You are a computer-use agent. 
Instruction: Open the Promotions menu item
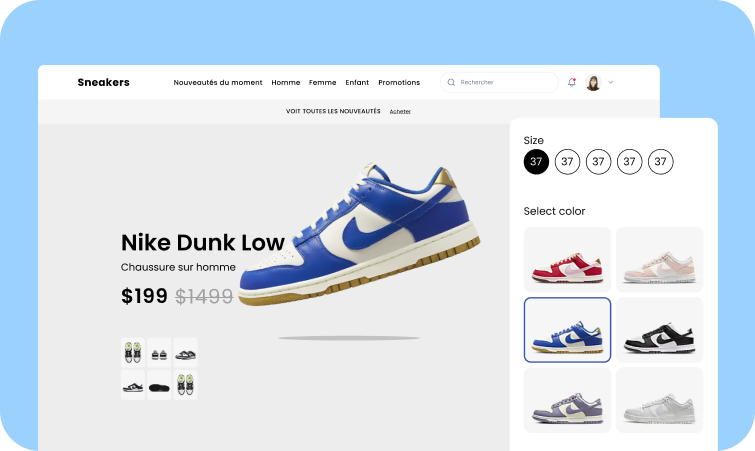399,82
